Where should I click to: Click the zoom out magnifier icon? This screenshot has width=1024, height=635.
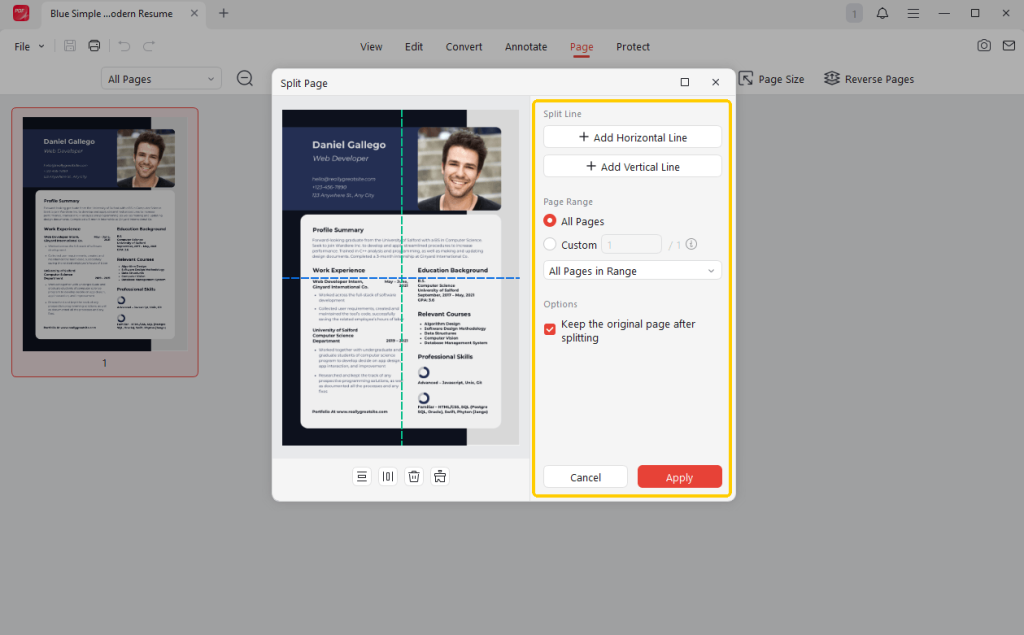(x=245, y=77)
